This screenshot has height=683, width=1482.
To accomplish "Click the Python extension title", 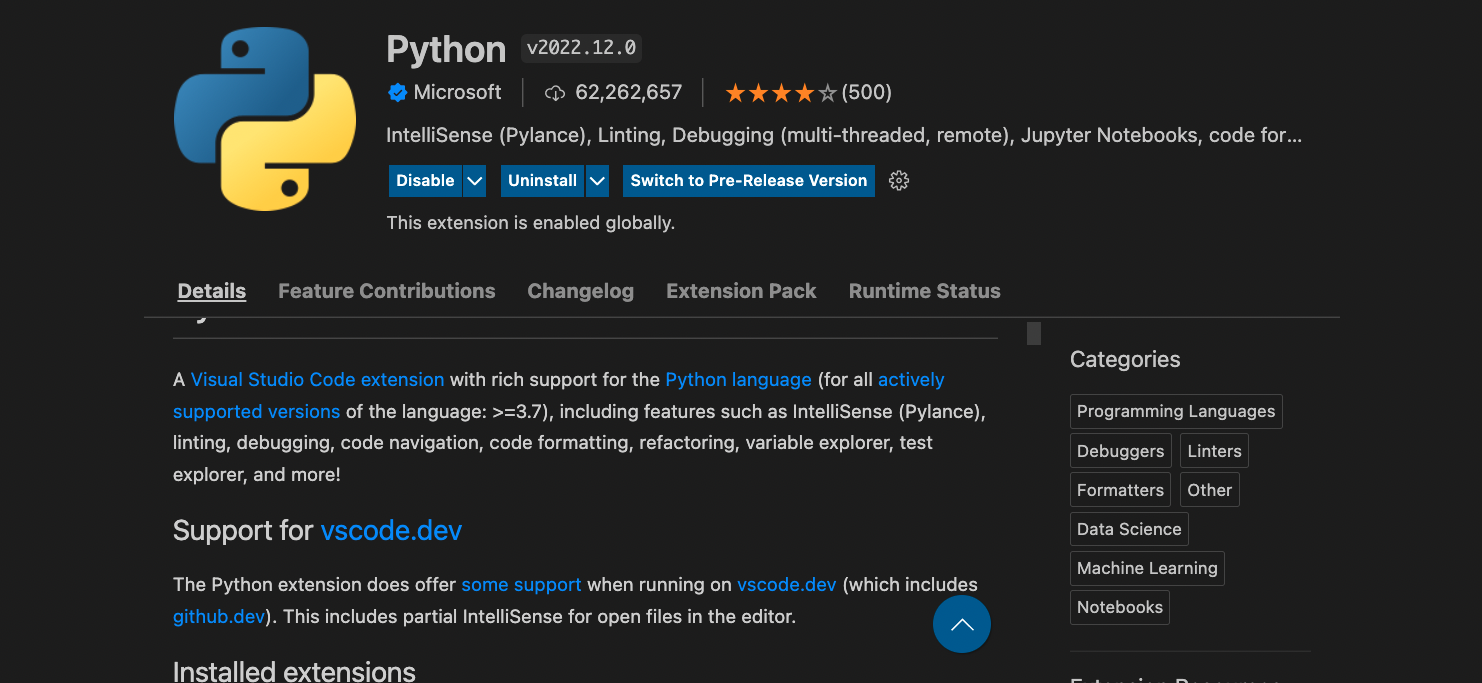I will click(x=446, y=49).
